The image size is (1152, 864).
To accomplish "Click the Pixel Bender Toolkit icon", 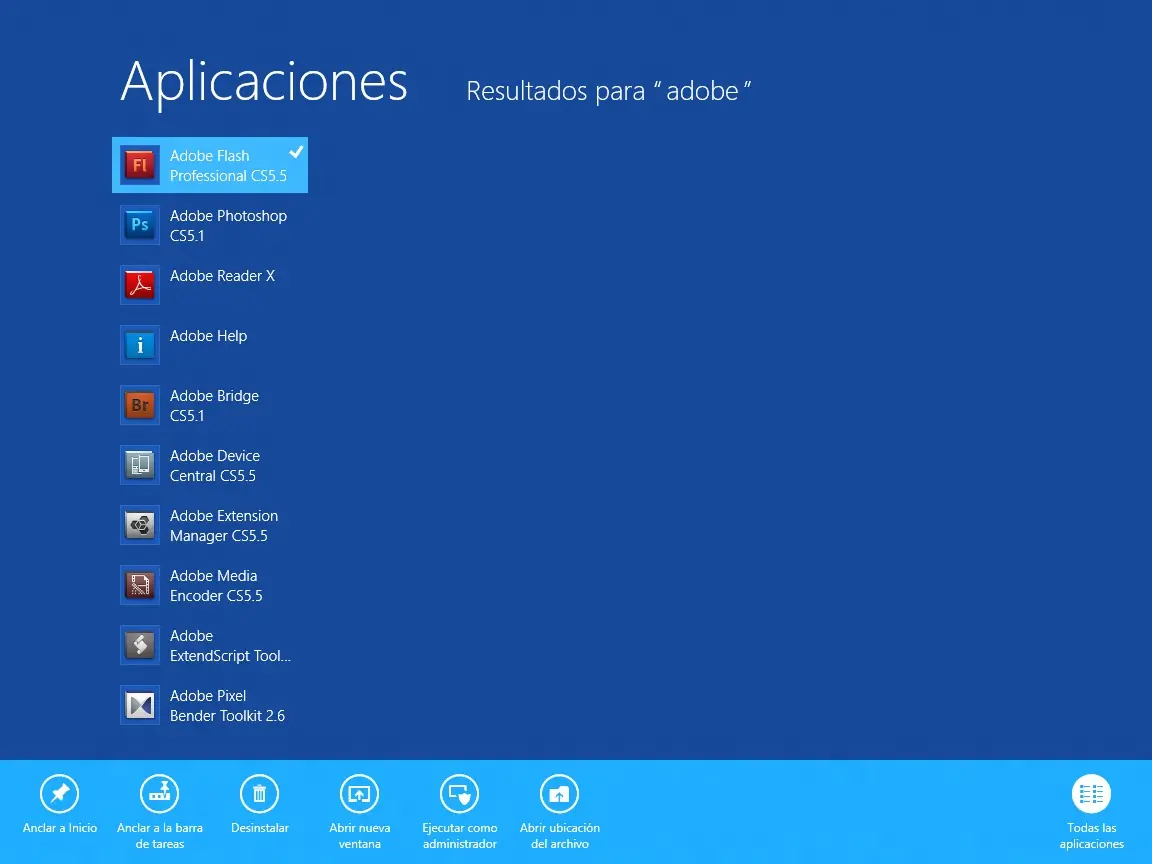I will pos(140,705).
